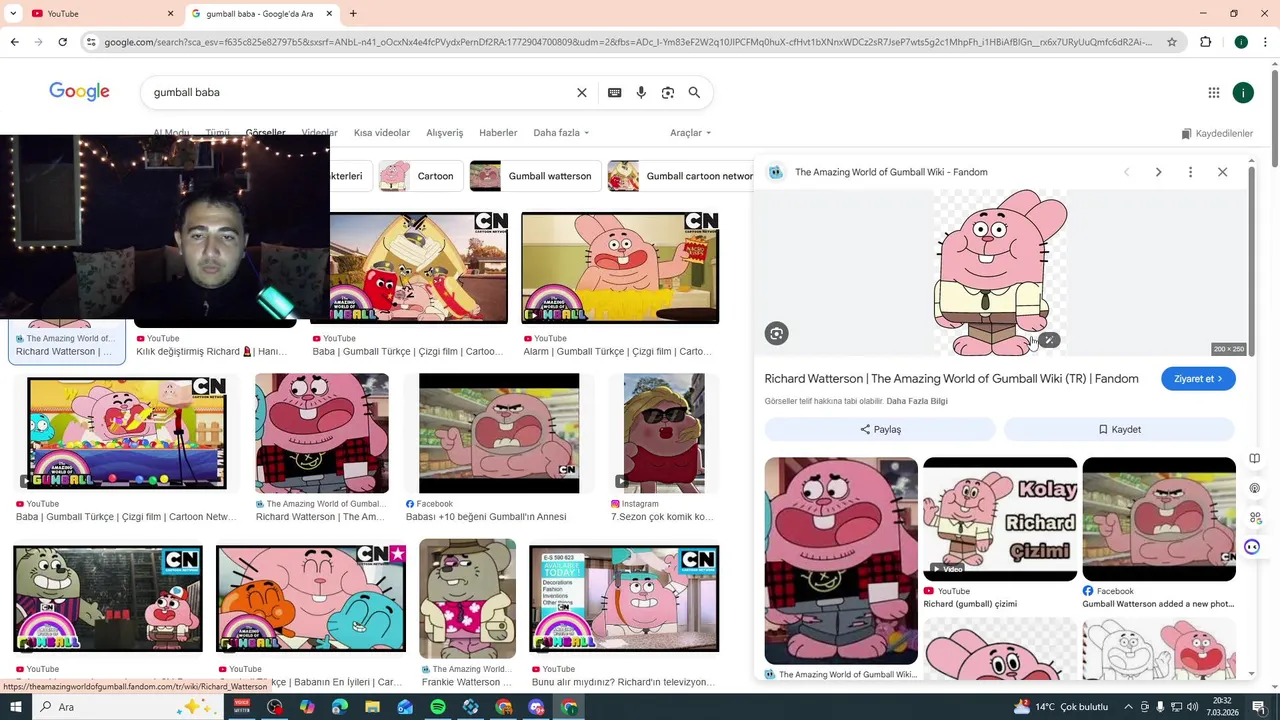Filter by the Gumball watterson chip
Screen dimensions: 1280x720
535,176
